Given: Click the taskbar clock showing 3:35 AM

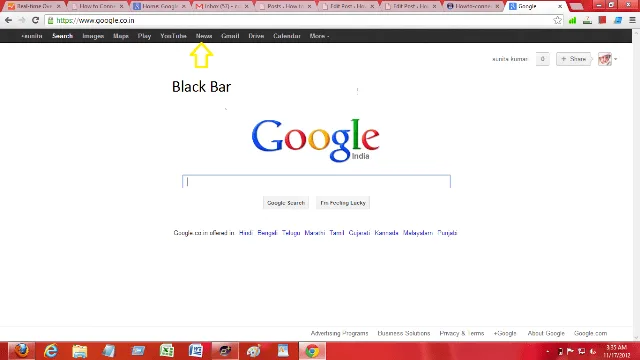Looking at the screenshot, I should click(617, 351).
